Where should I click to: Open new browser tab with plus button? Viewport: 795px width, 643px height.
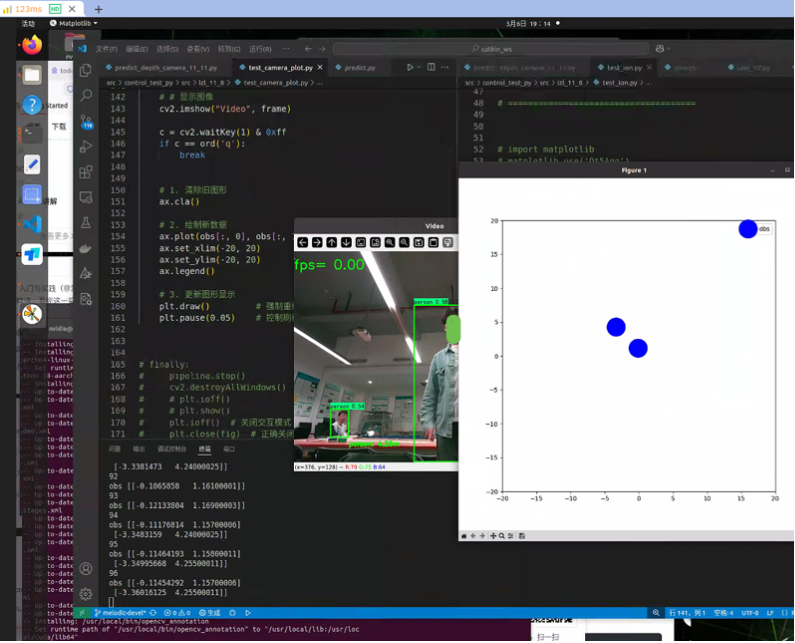click(98, 9)
